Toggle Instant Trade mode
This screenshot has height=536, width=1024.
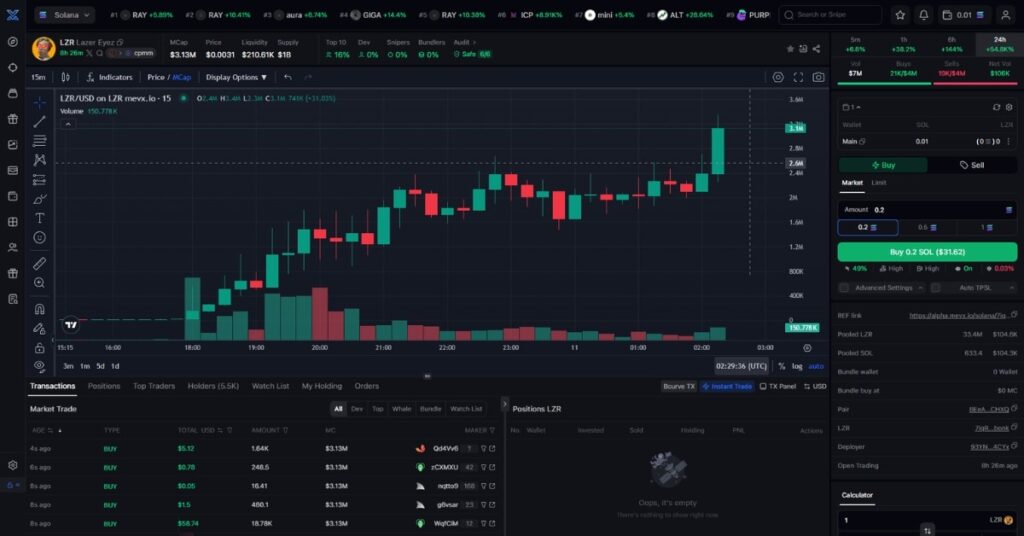[727, 386]
